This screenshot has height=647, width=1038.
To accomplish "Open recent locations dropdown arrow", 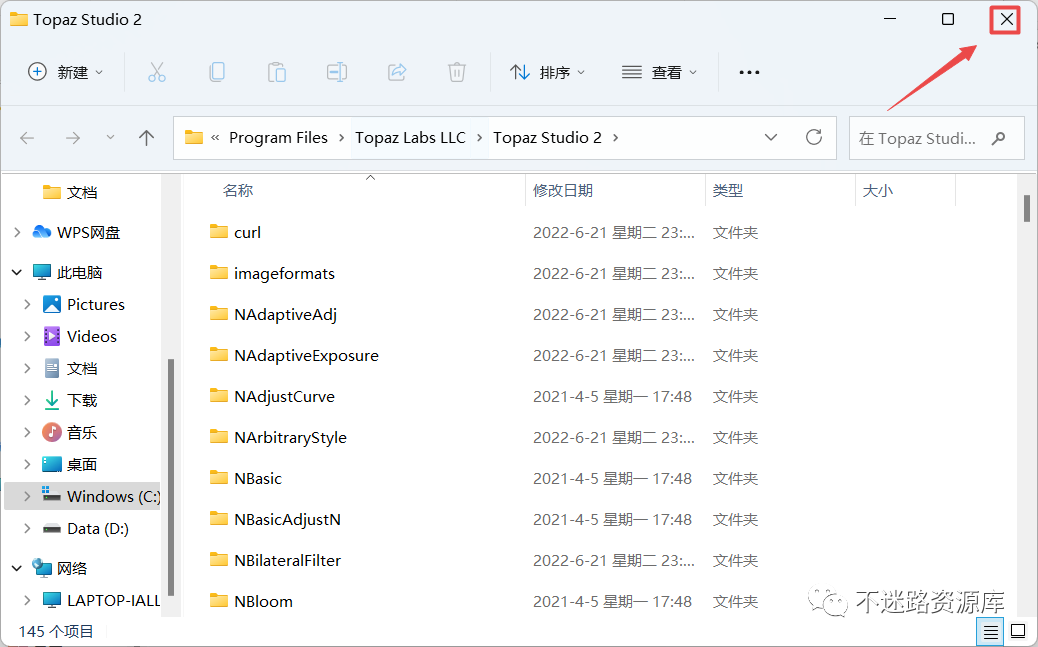I will [110, 138].
